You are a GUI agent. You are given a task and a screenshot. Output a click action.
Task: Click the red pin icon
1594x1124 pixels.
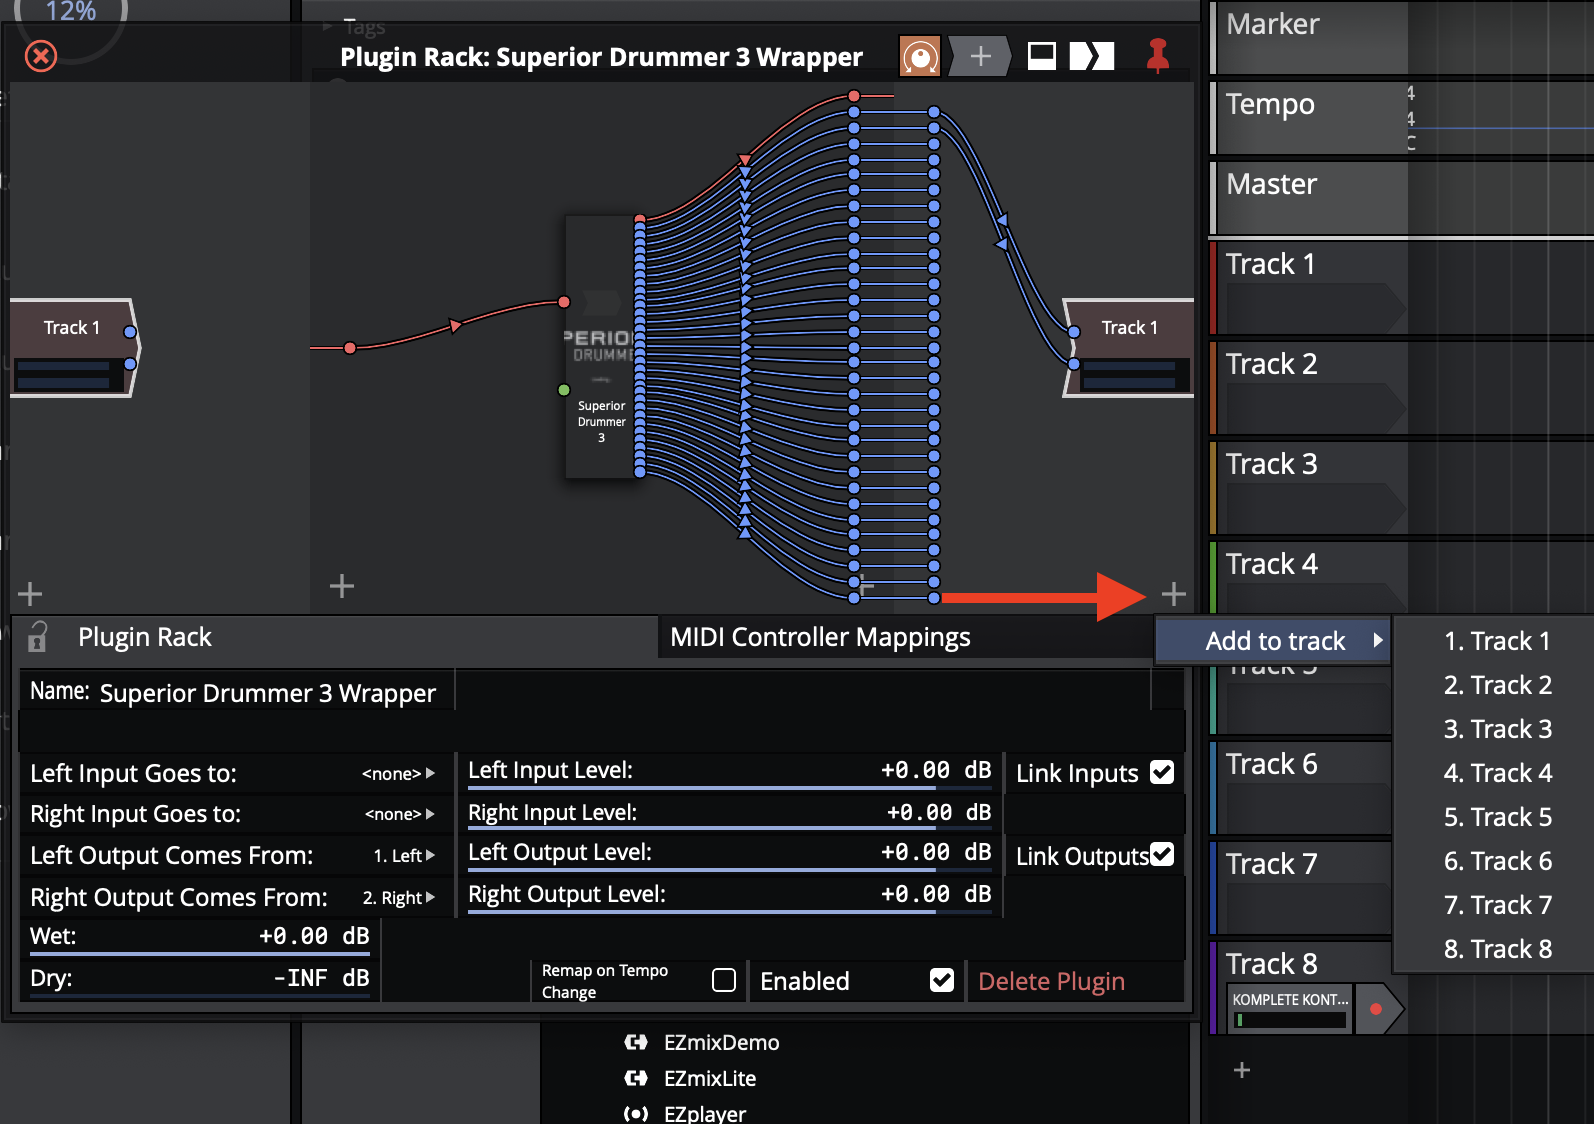tap(1158, 56)
